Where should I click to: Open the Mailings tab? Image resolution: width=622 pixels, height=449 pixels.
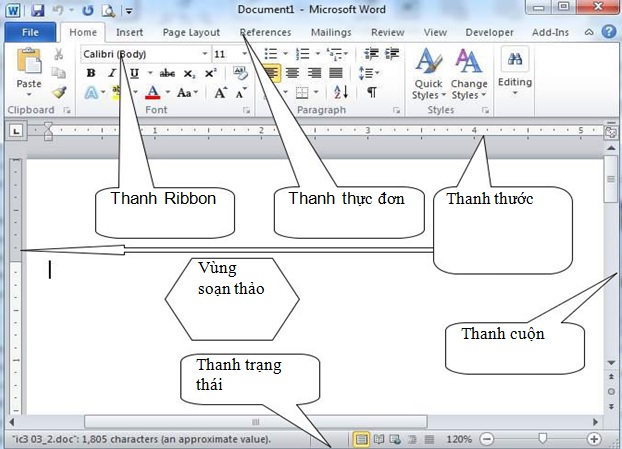[331, 33]
